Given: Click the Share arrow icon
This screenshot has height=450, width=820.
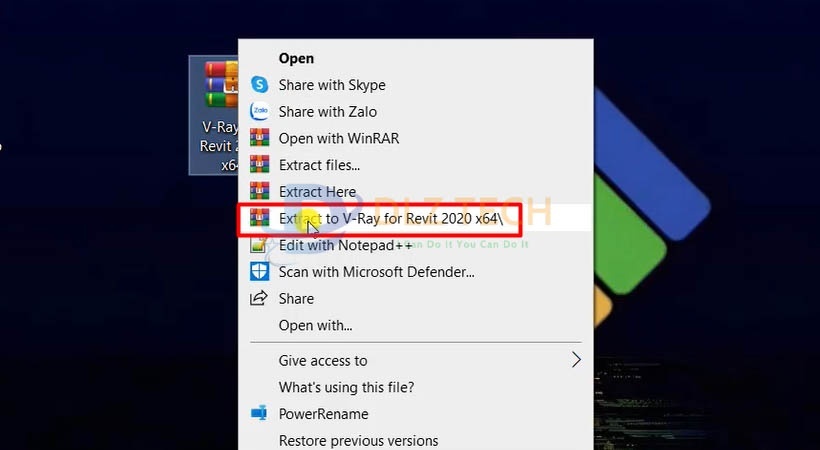Looking at the screenshot, I should [260, 298].
